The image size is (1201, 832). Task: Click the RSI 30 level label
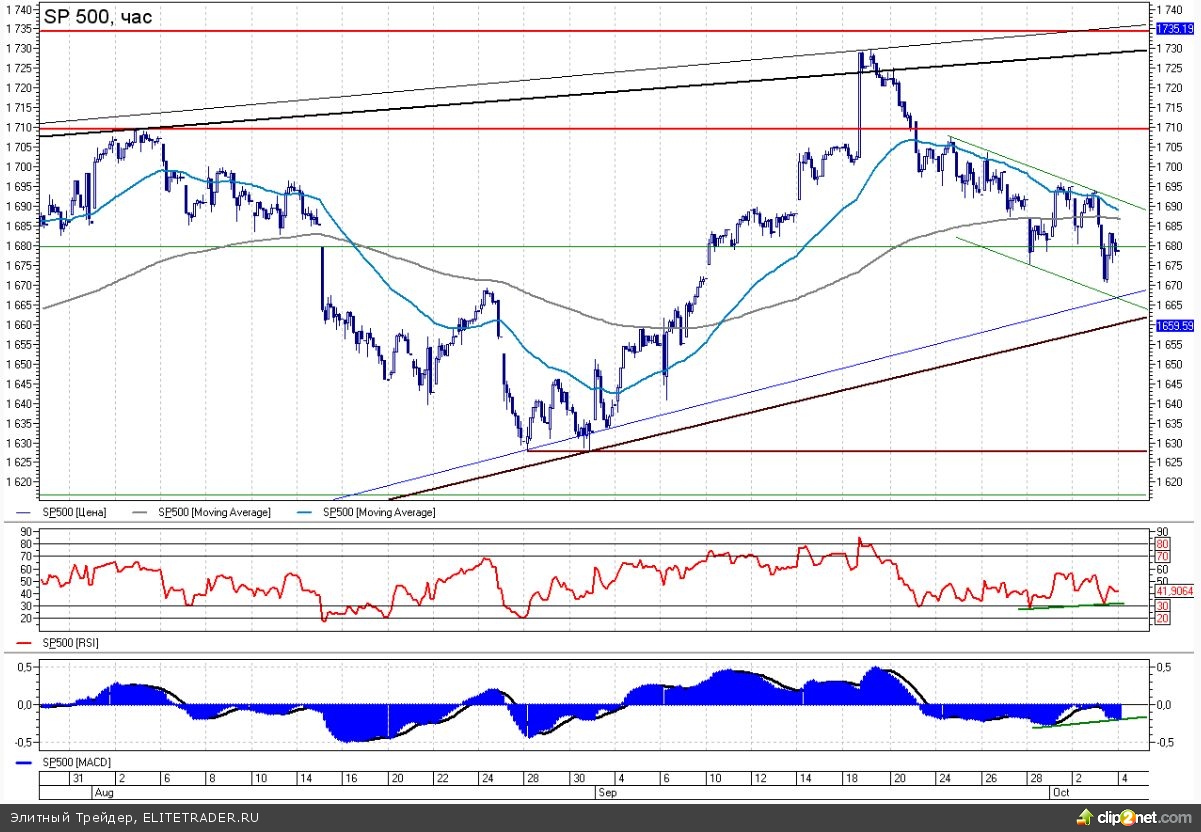click(1163, 606)
